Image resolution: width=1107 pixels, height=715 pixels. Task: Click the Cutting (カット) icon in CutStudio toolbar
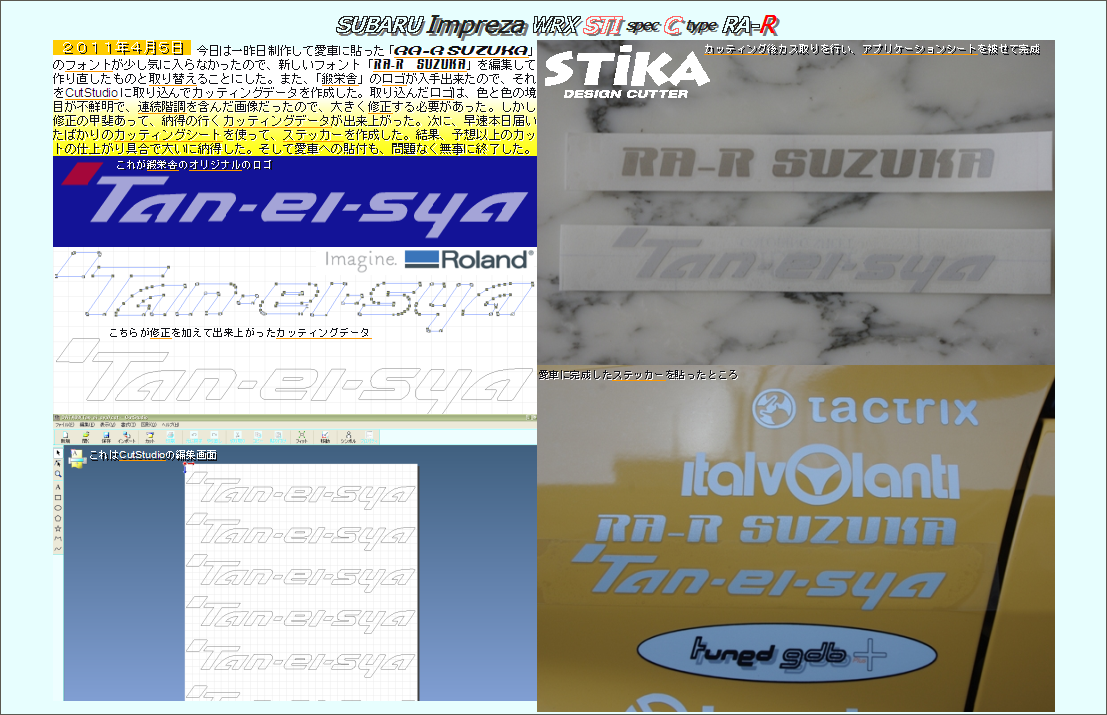pyautogui.click(x=150, y=437)
